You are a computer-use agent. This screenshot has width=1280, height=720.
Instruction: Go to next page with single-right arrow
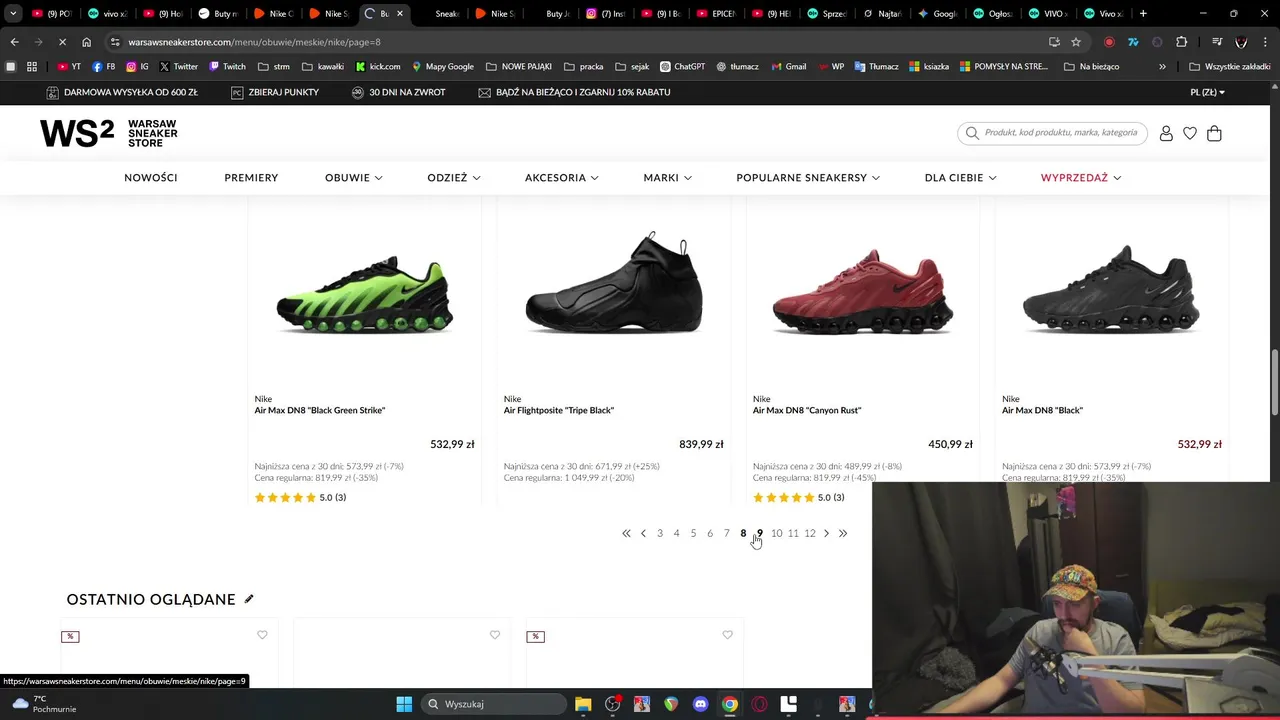tap(826, 533)
